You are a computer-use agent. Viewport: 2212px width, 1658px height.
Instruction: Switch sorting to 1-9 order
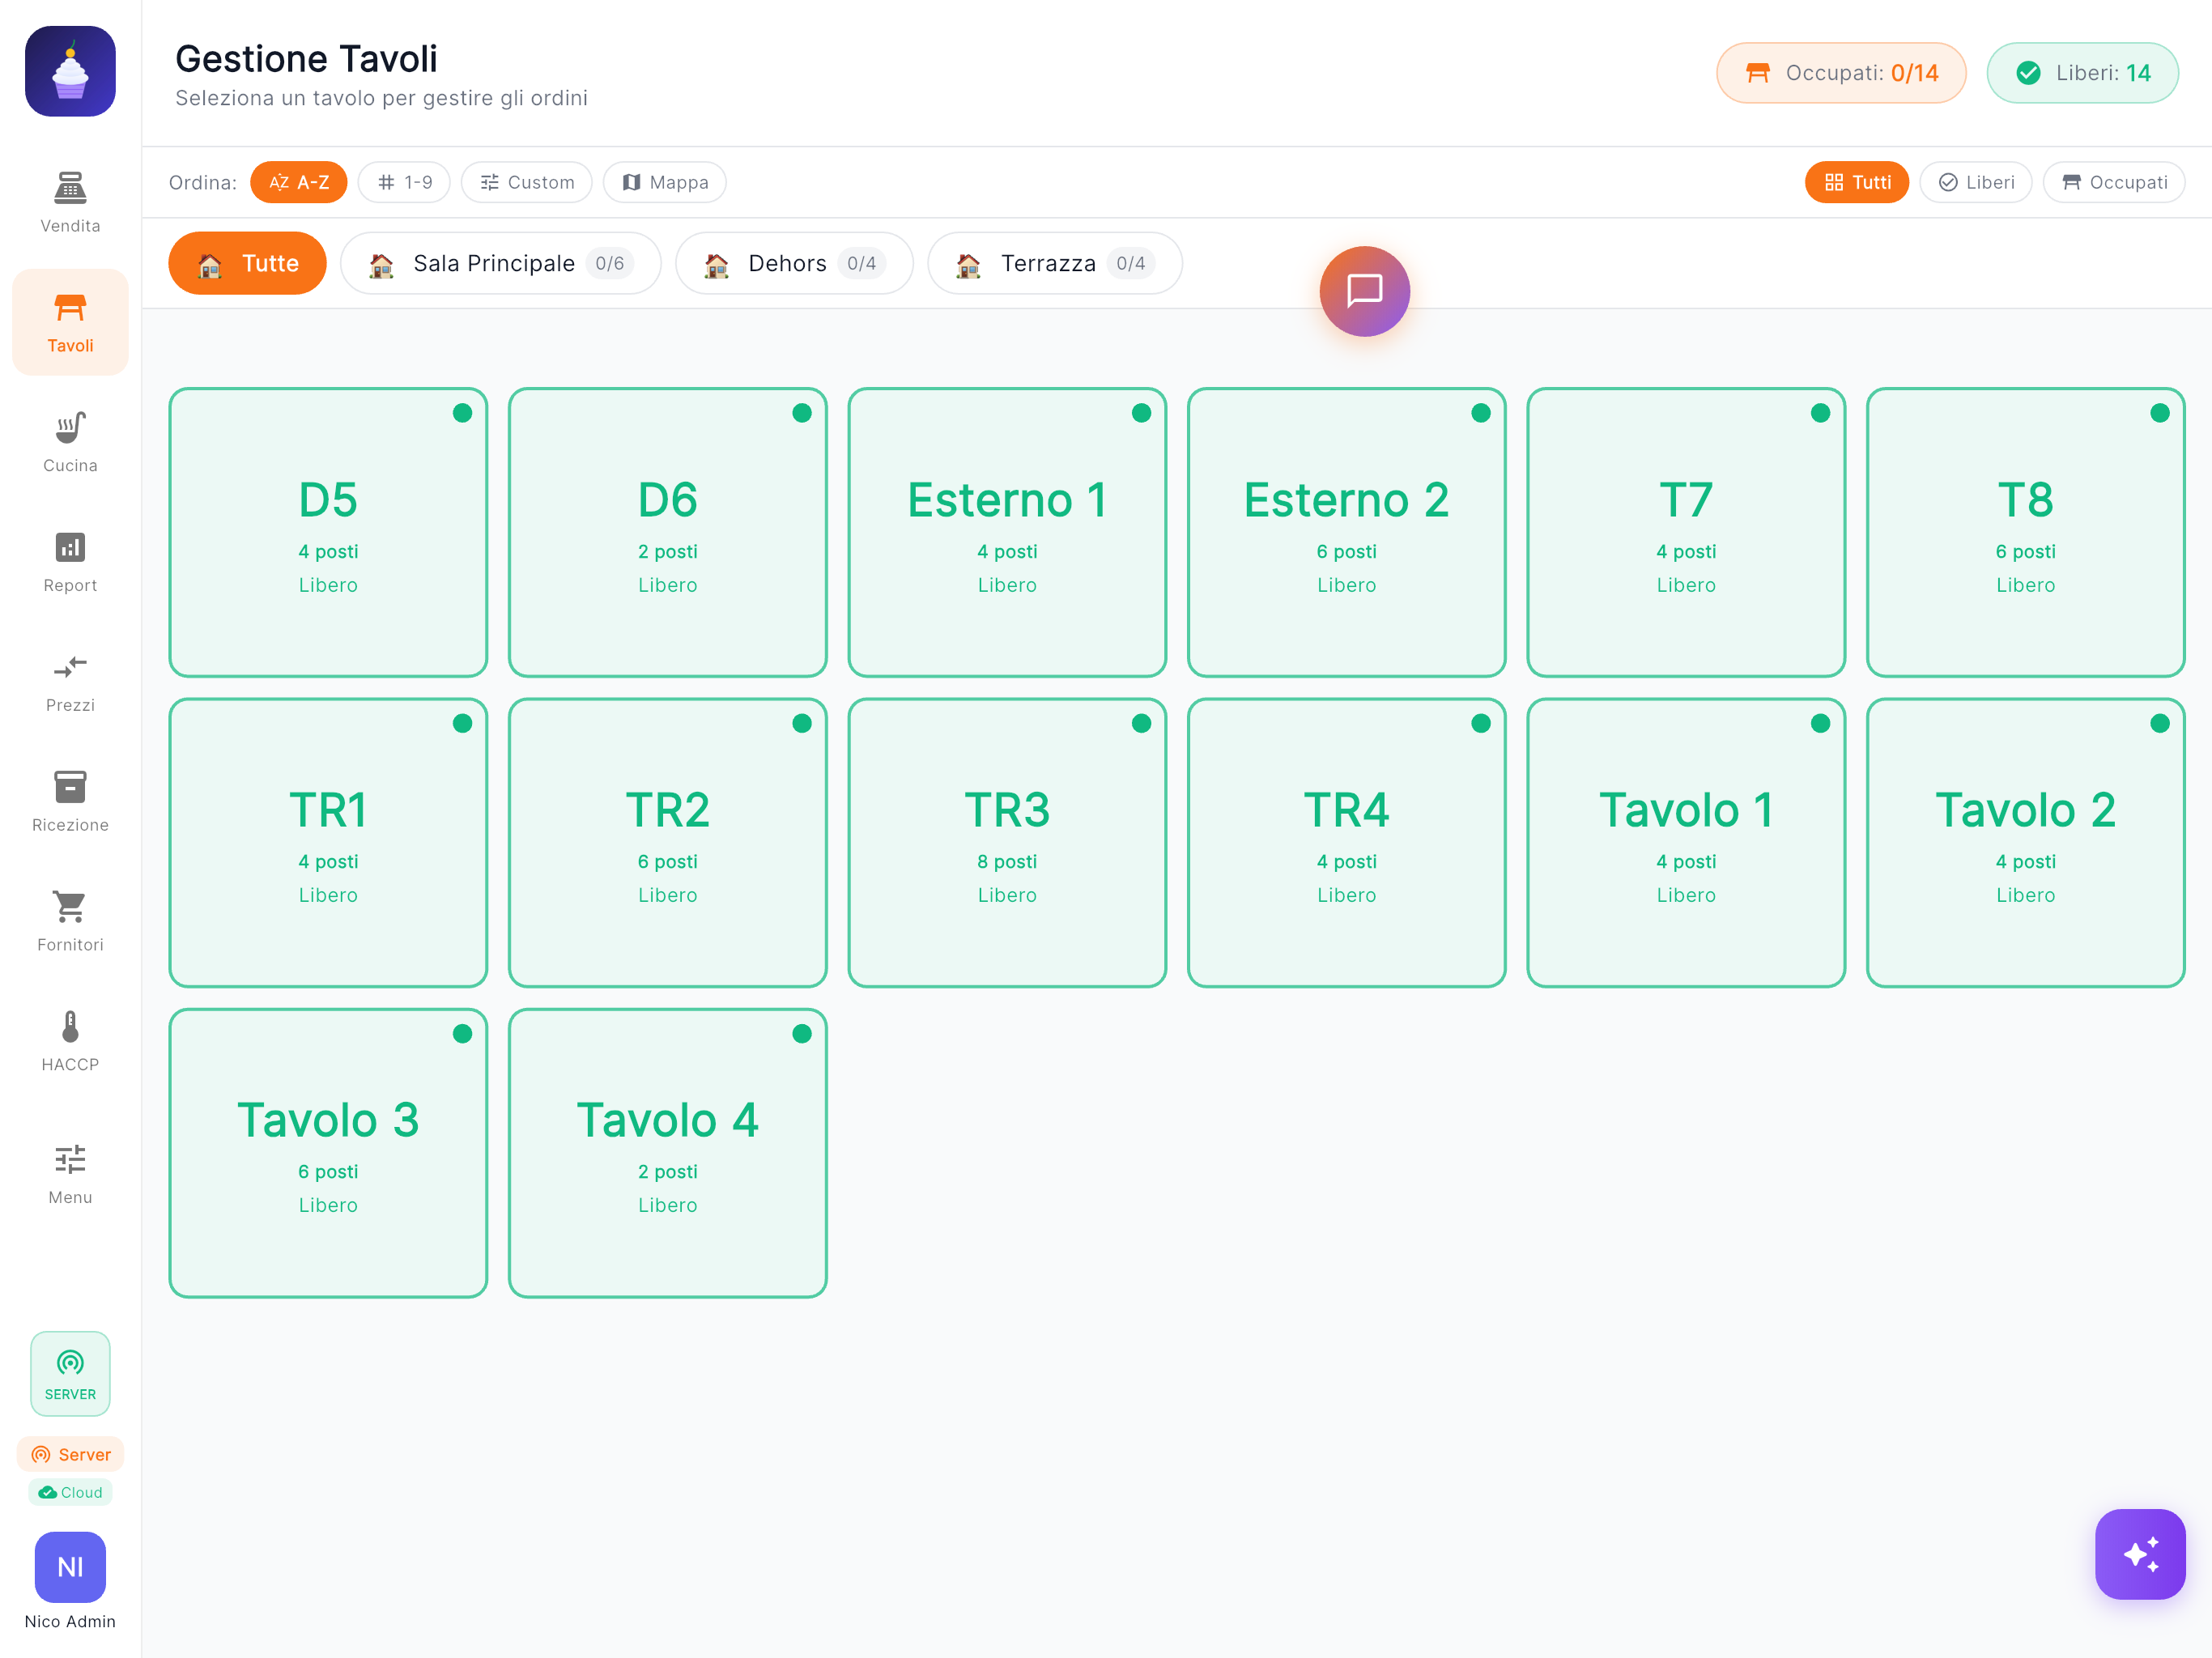click(x=403, y=182)
